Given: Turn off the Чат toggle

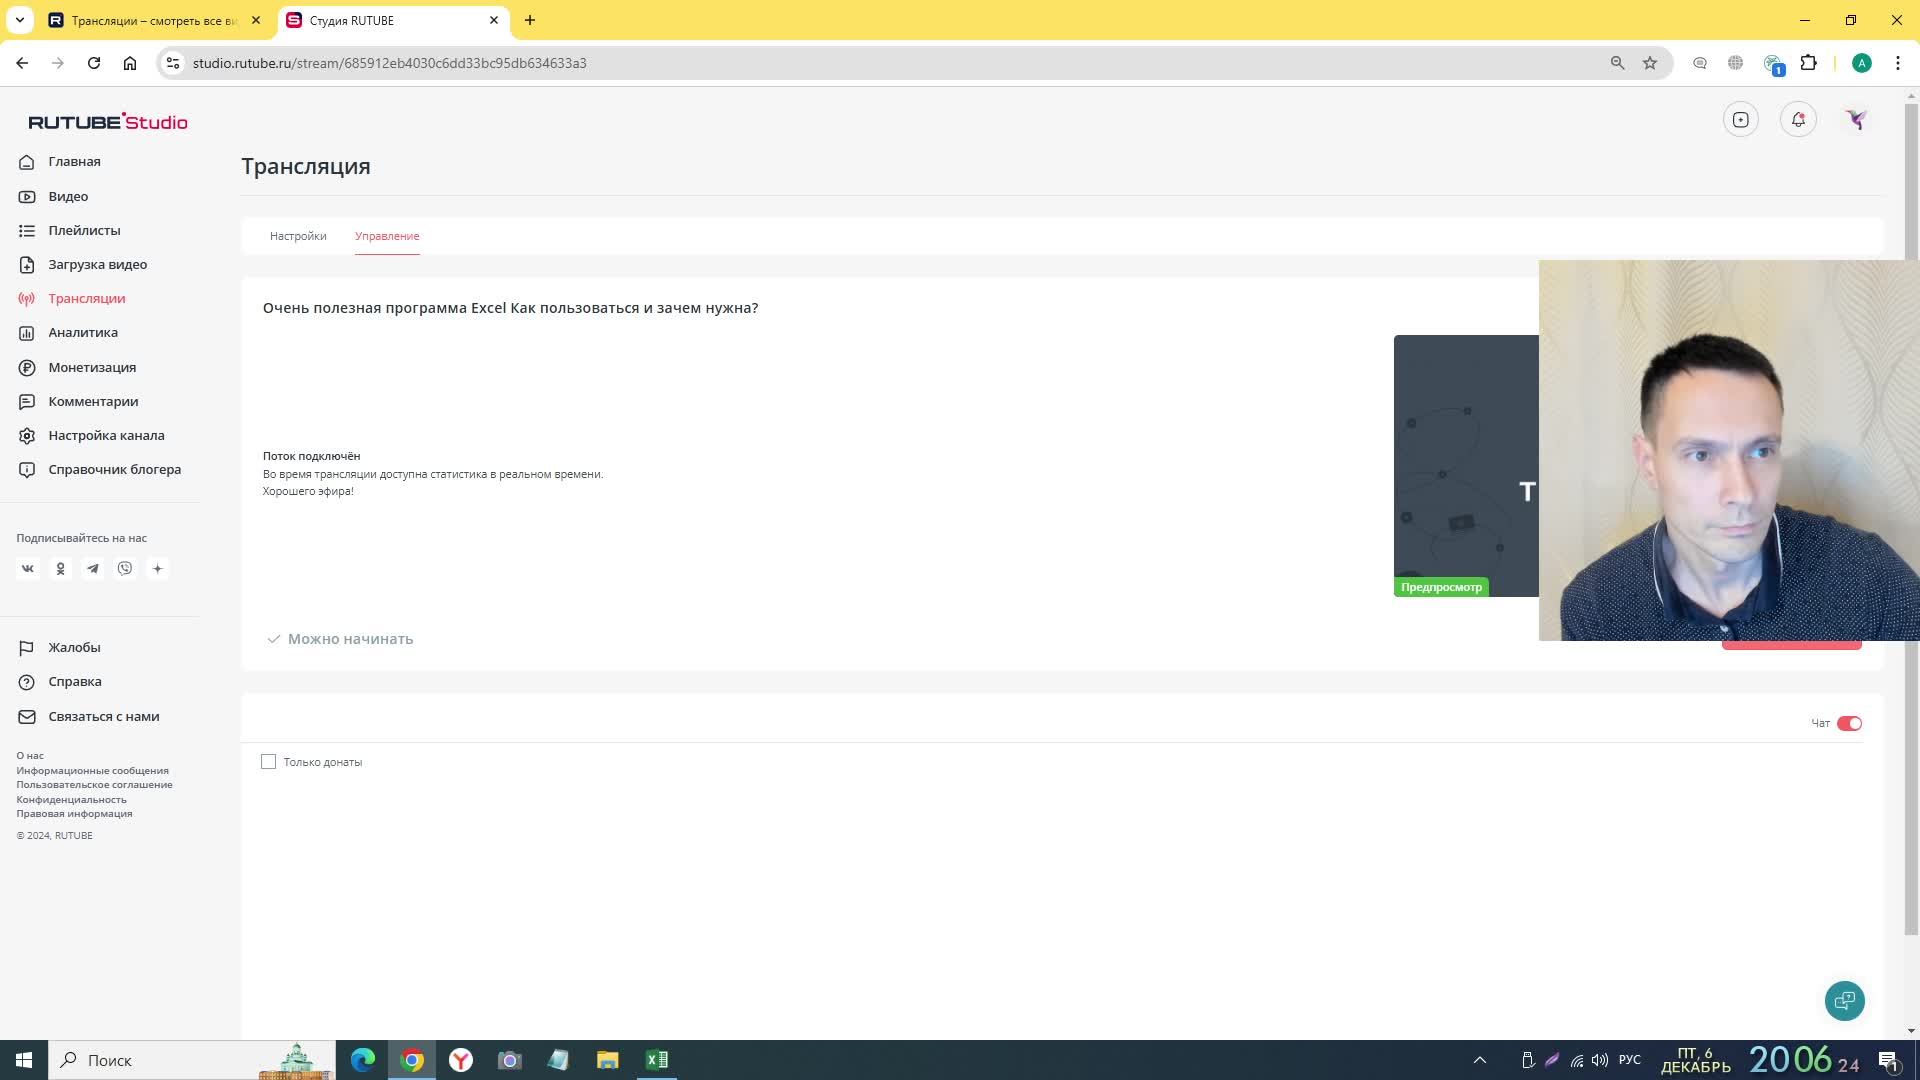Looking at the screenshot, I should coord(1849,723).
